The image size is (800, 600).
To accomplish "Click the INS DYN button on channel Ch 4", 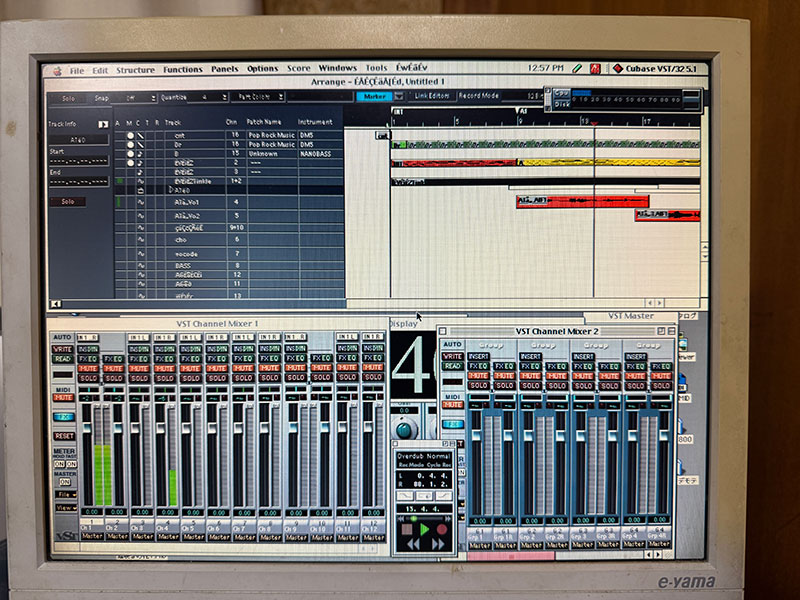I will (x=165, y=349).
